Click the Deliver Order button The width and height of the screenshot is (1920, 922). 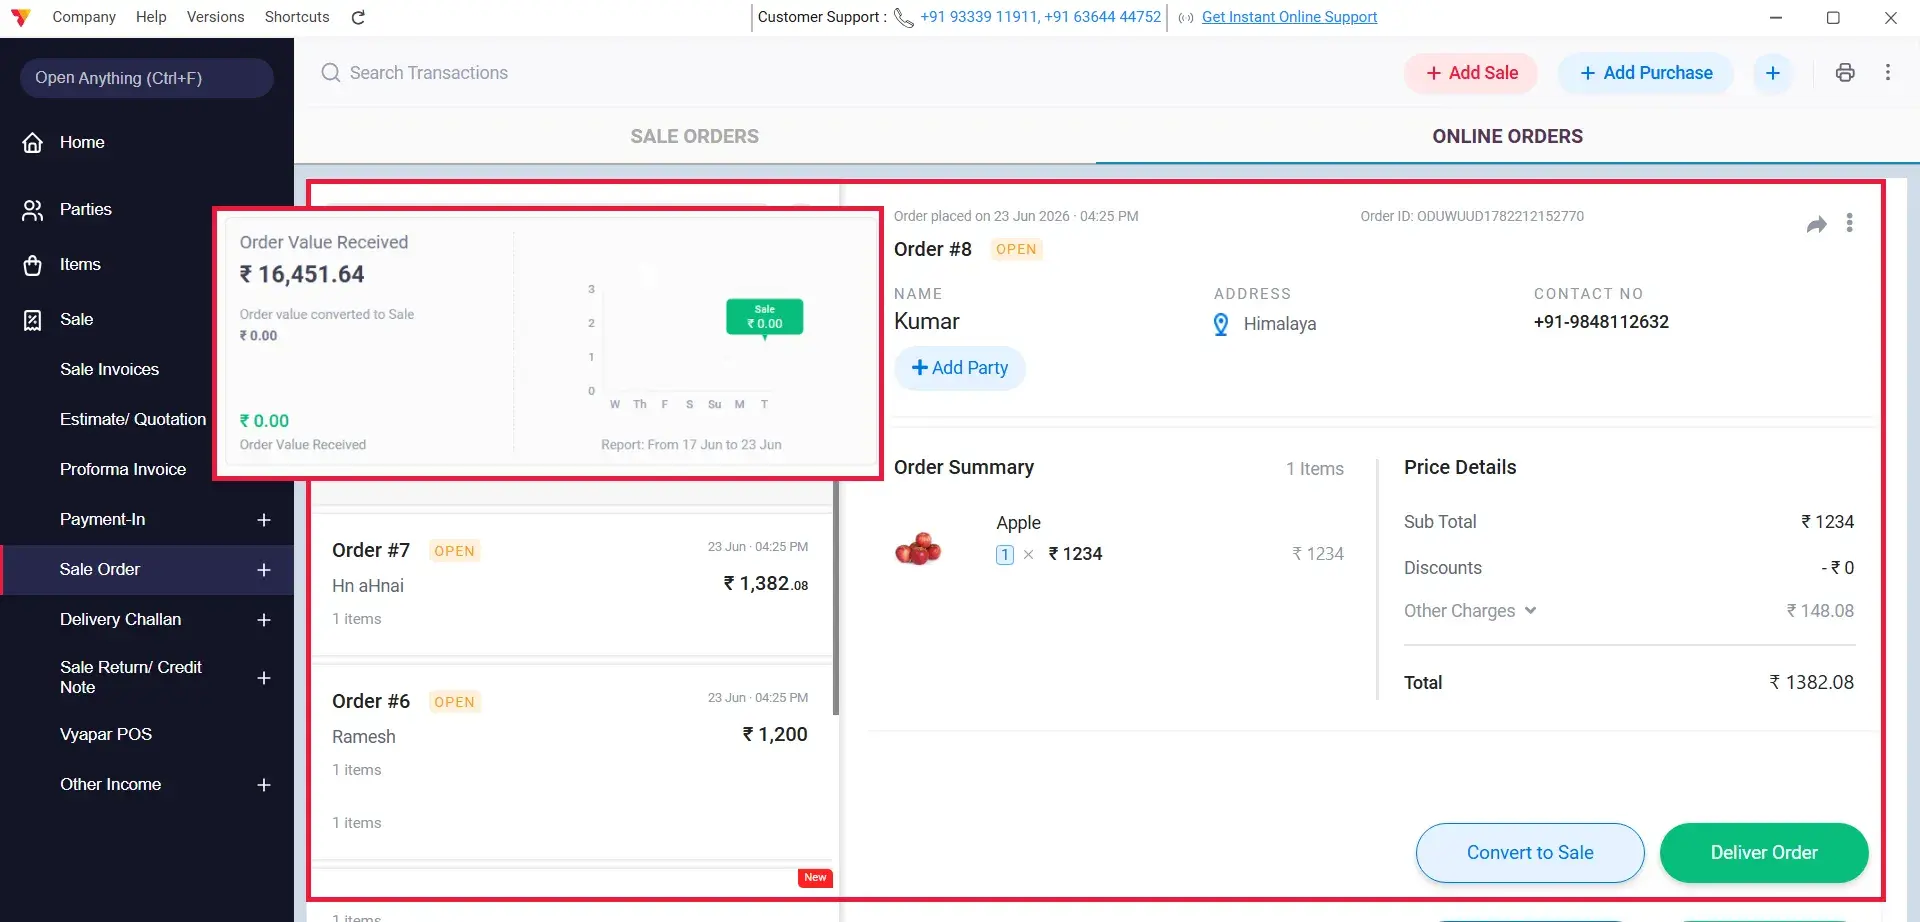coord(1764,853)
